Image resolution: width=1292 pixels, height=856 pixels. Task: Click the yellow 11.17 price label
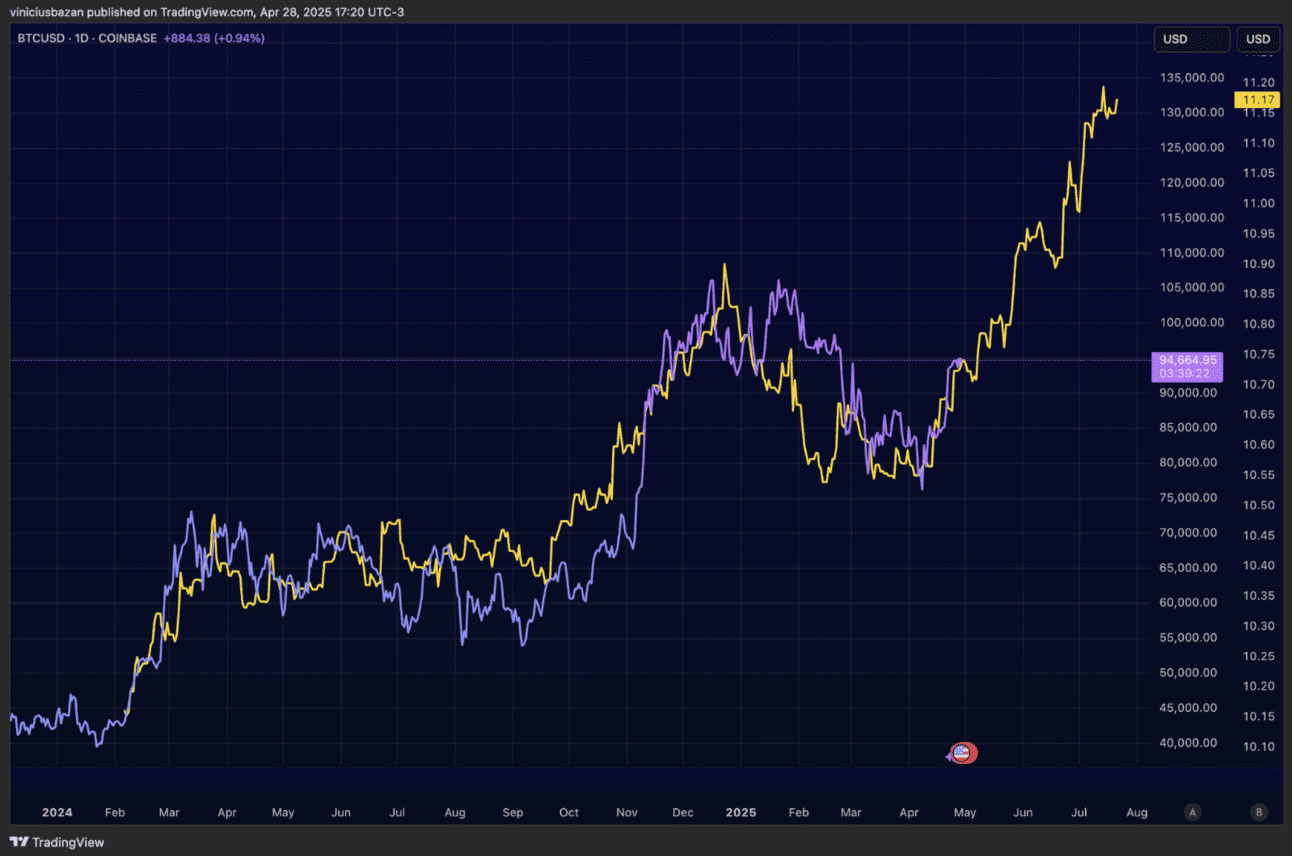click(1256, 100)
